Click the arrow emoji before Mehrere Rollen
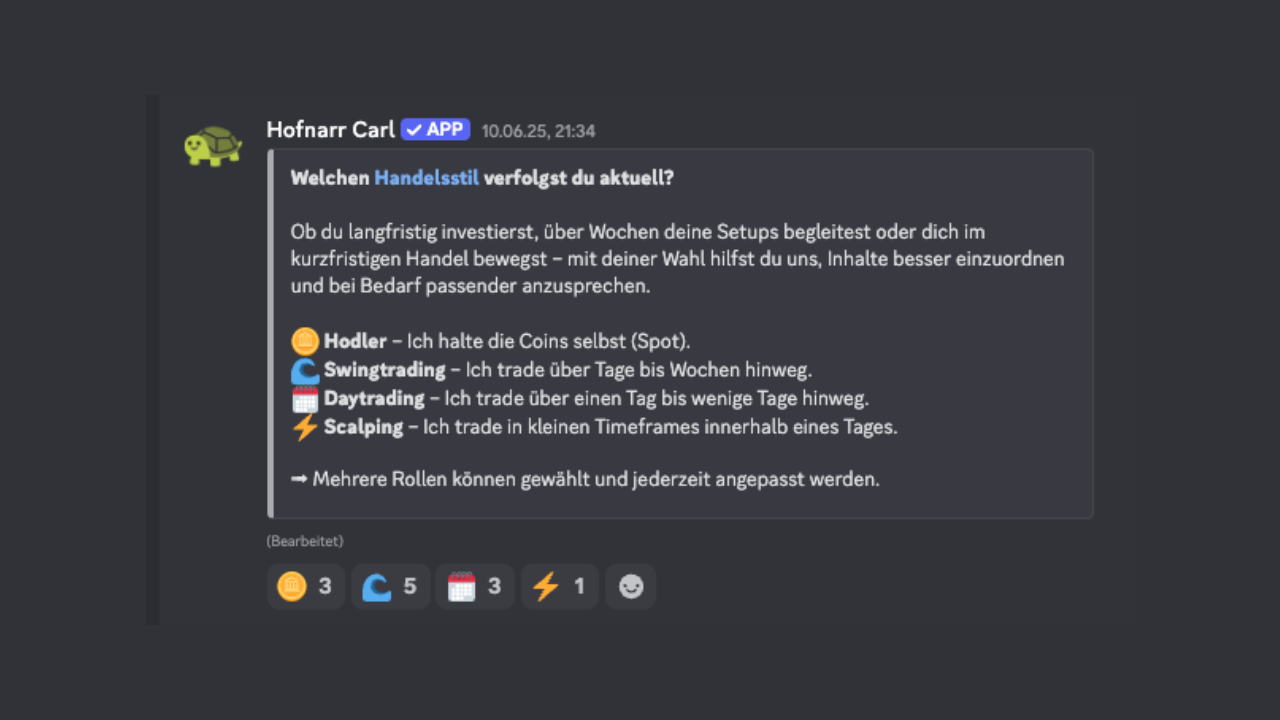1280x720 pixels. 299,479
